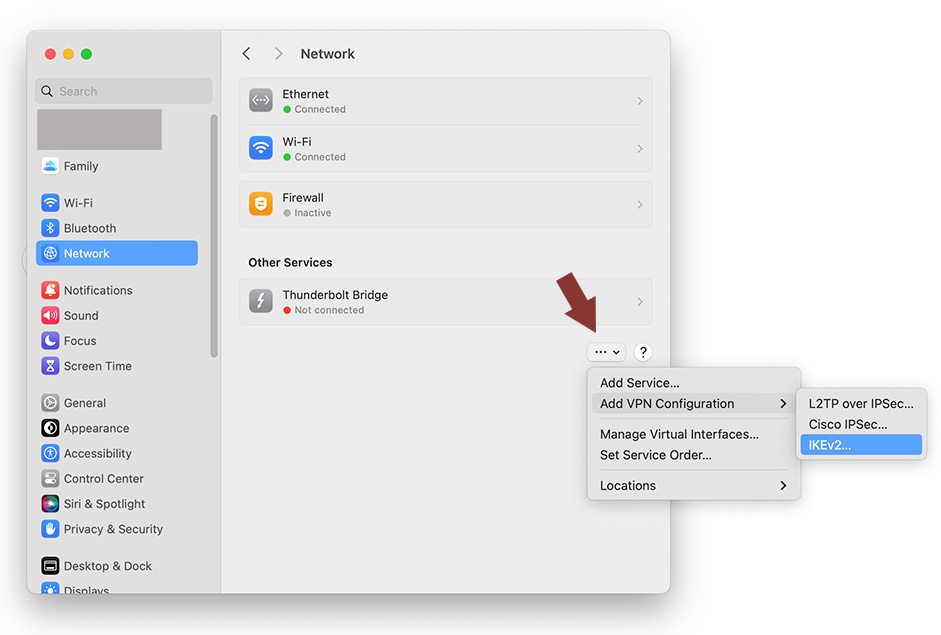Viewport: 941px width, 635px height.
Task: Click the Search input field
Action: click(124, 91)
